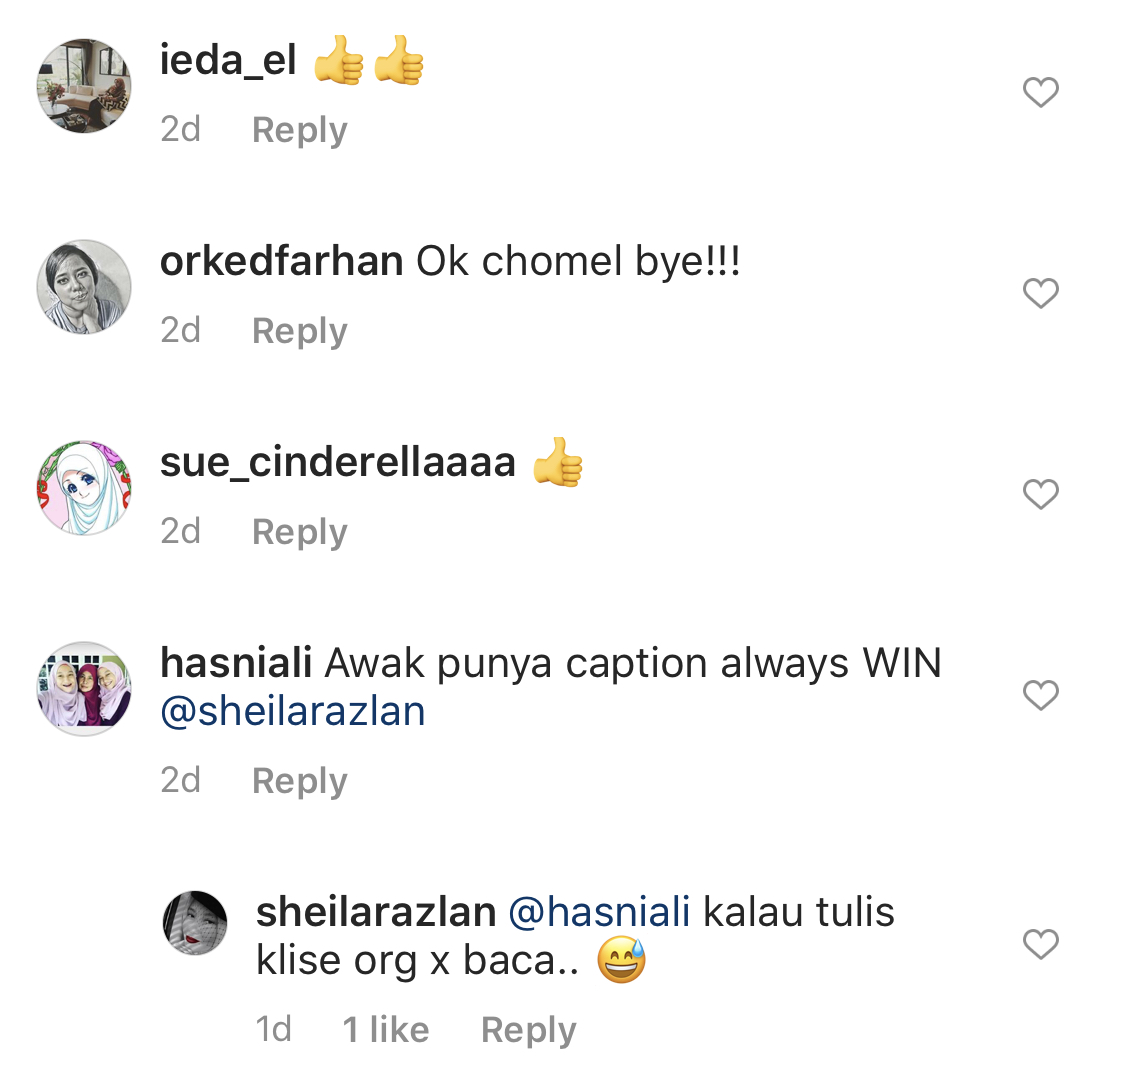Tap sue_cinderellaaaa's cartoon avatar
The width and height of the screenshot is (1125, 1074).
[x=84, y=488]
